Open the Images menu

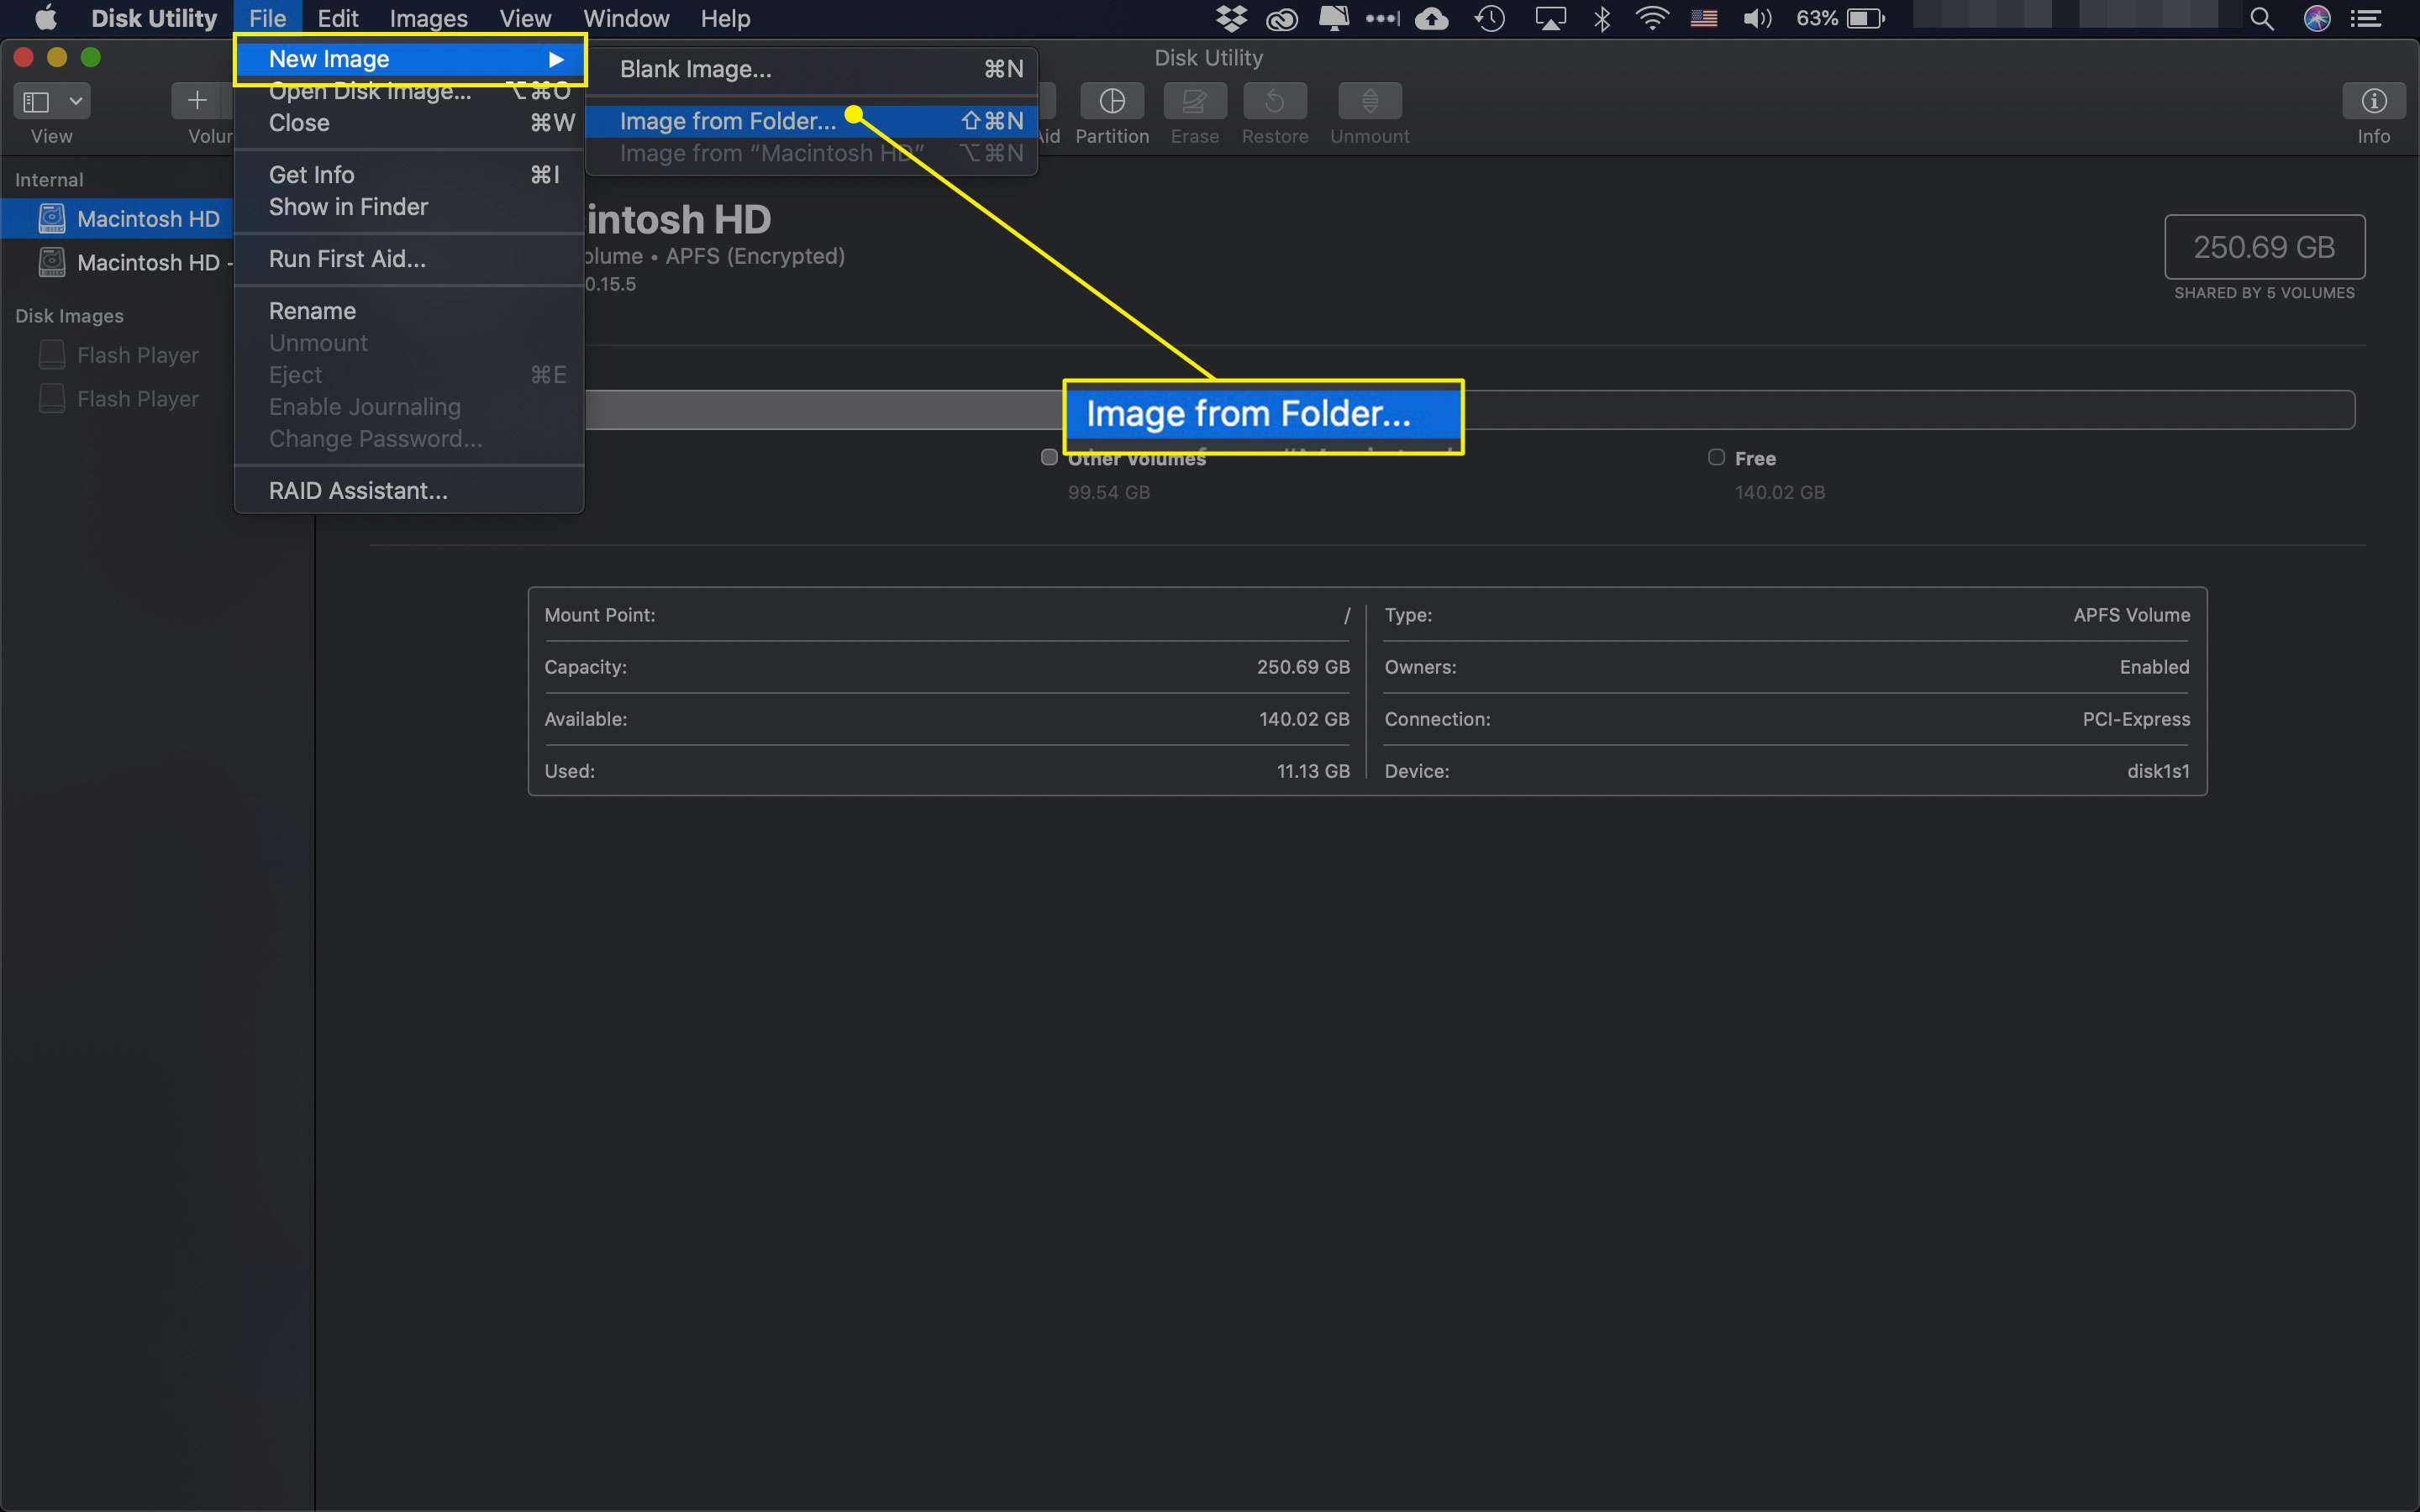point(428,18)
